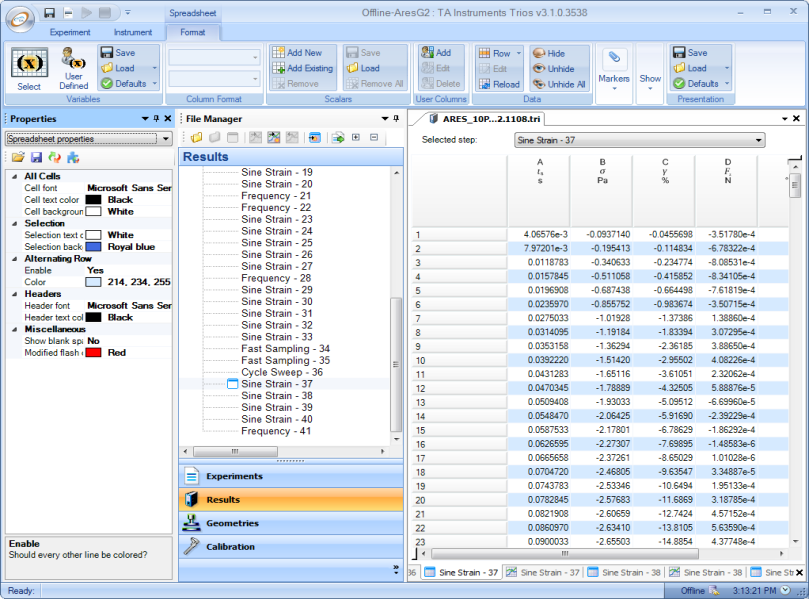Image resolution: width=809 pixels, height=599 pixels.
Task: Click the expand all icon in File Manager
Action: pos(356,137)
